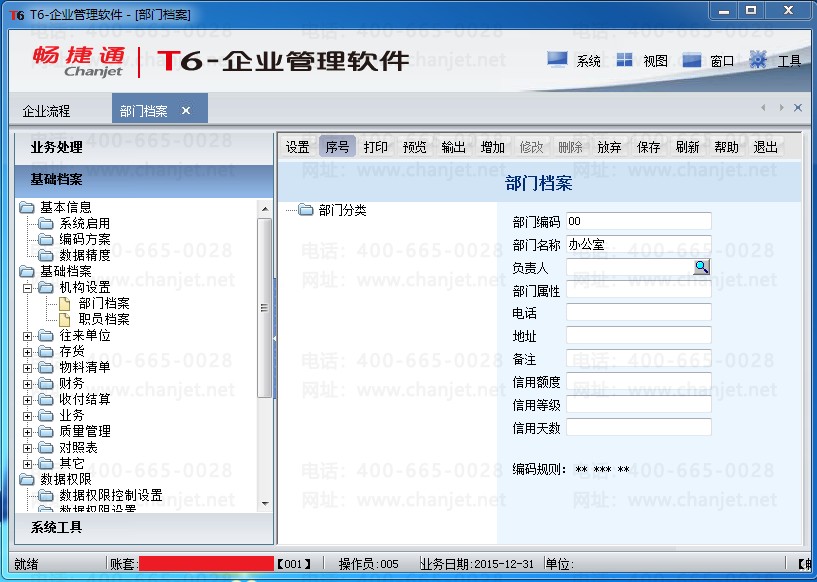
Task: Click 刷新 in the toolbar
Action: coord(687,147)
